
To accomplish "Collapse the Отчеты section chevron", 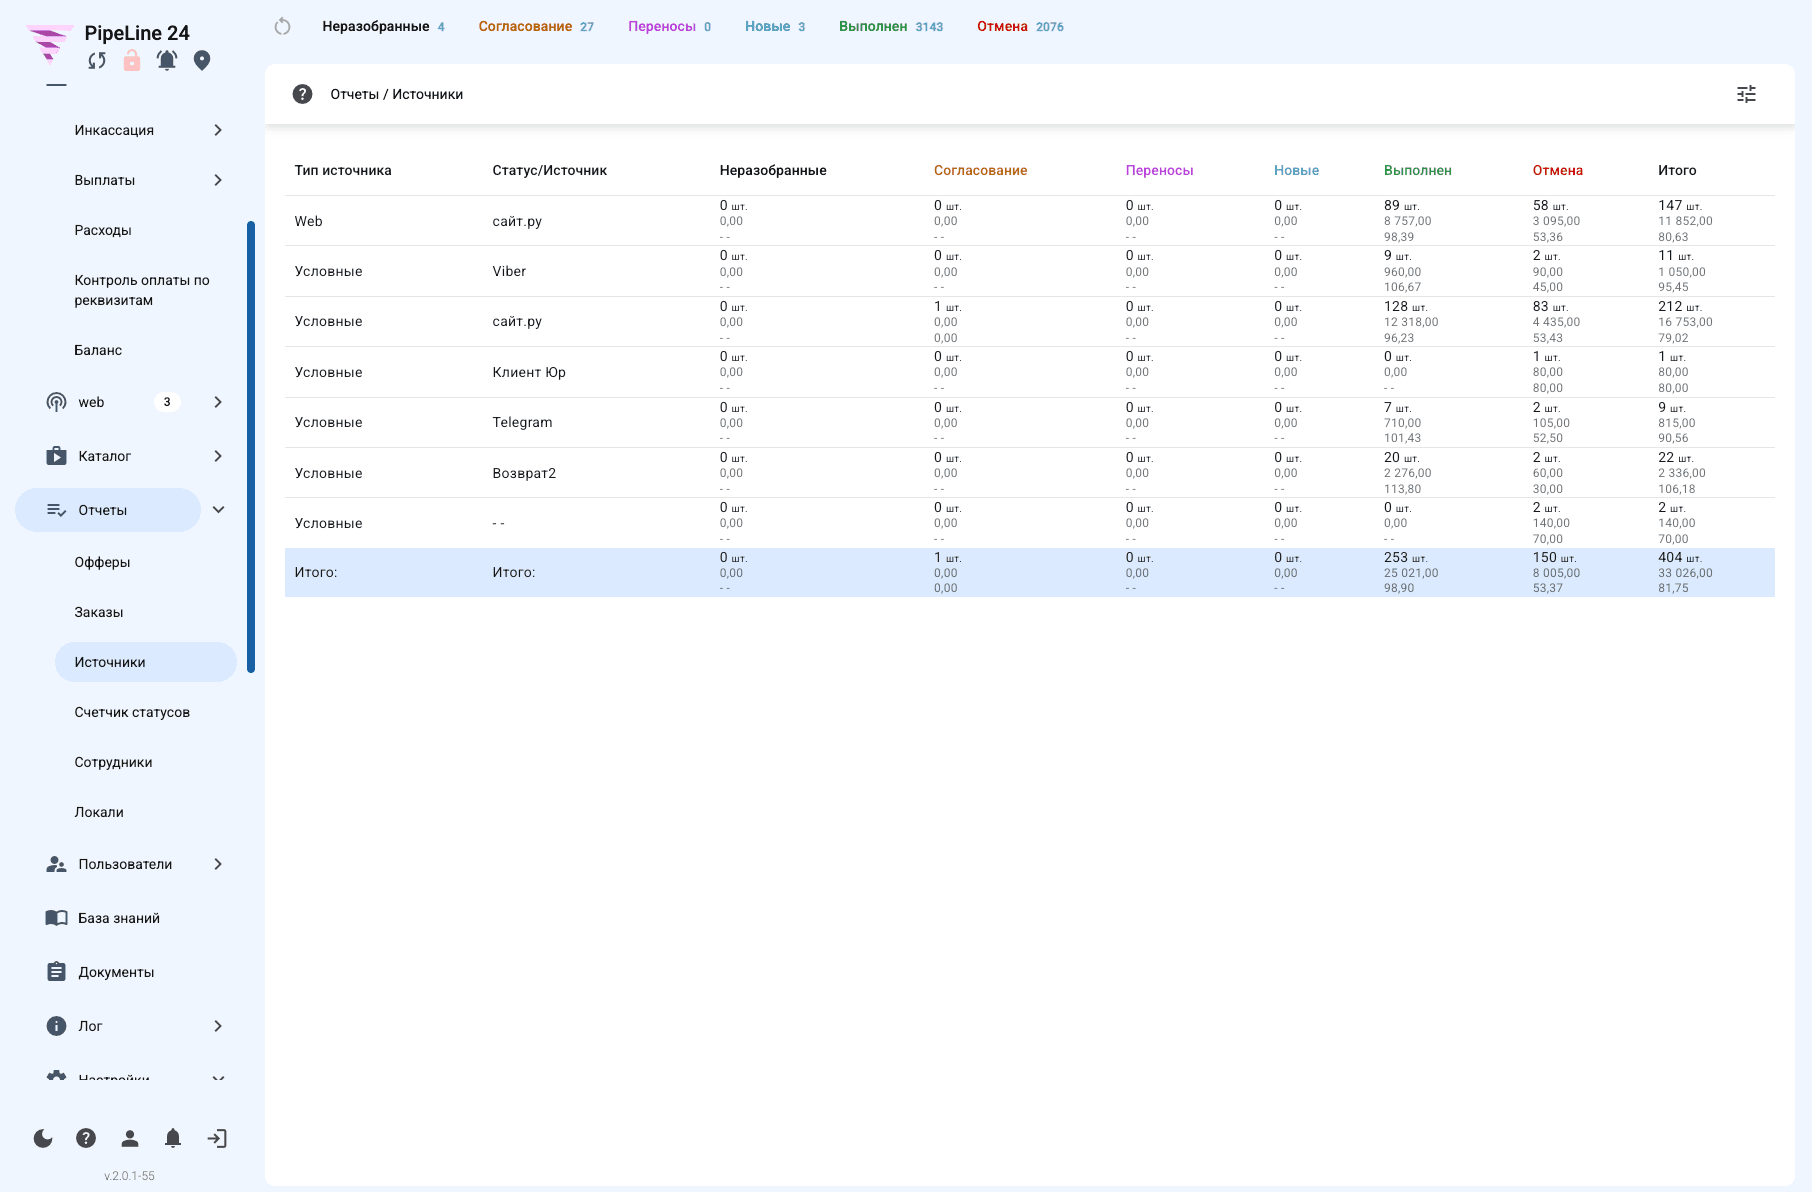I will click(218, 510).
